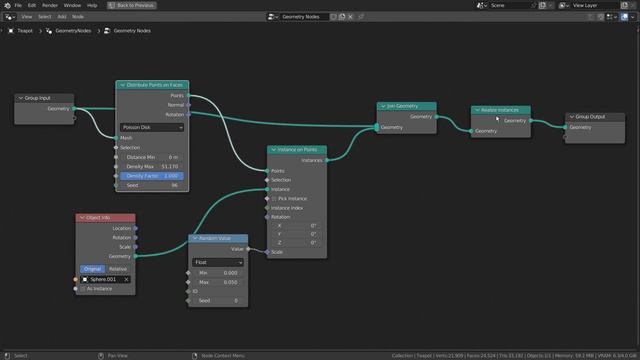Open the node editor View menu
This screenshot has width=640, height=360.
coord(27,17)
